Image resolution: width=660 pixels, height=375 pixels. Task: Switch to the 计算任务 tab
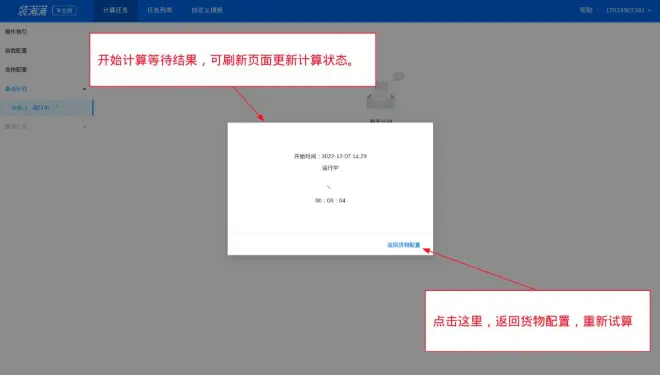pyautogui.click(x=115, y=10)
